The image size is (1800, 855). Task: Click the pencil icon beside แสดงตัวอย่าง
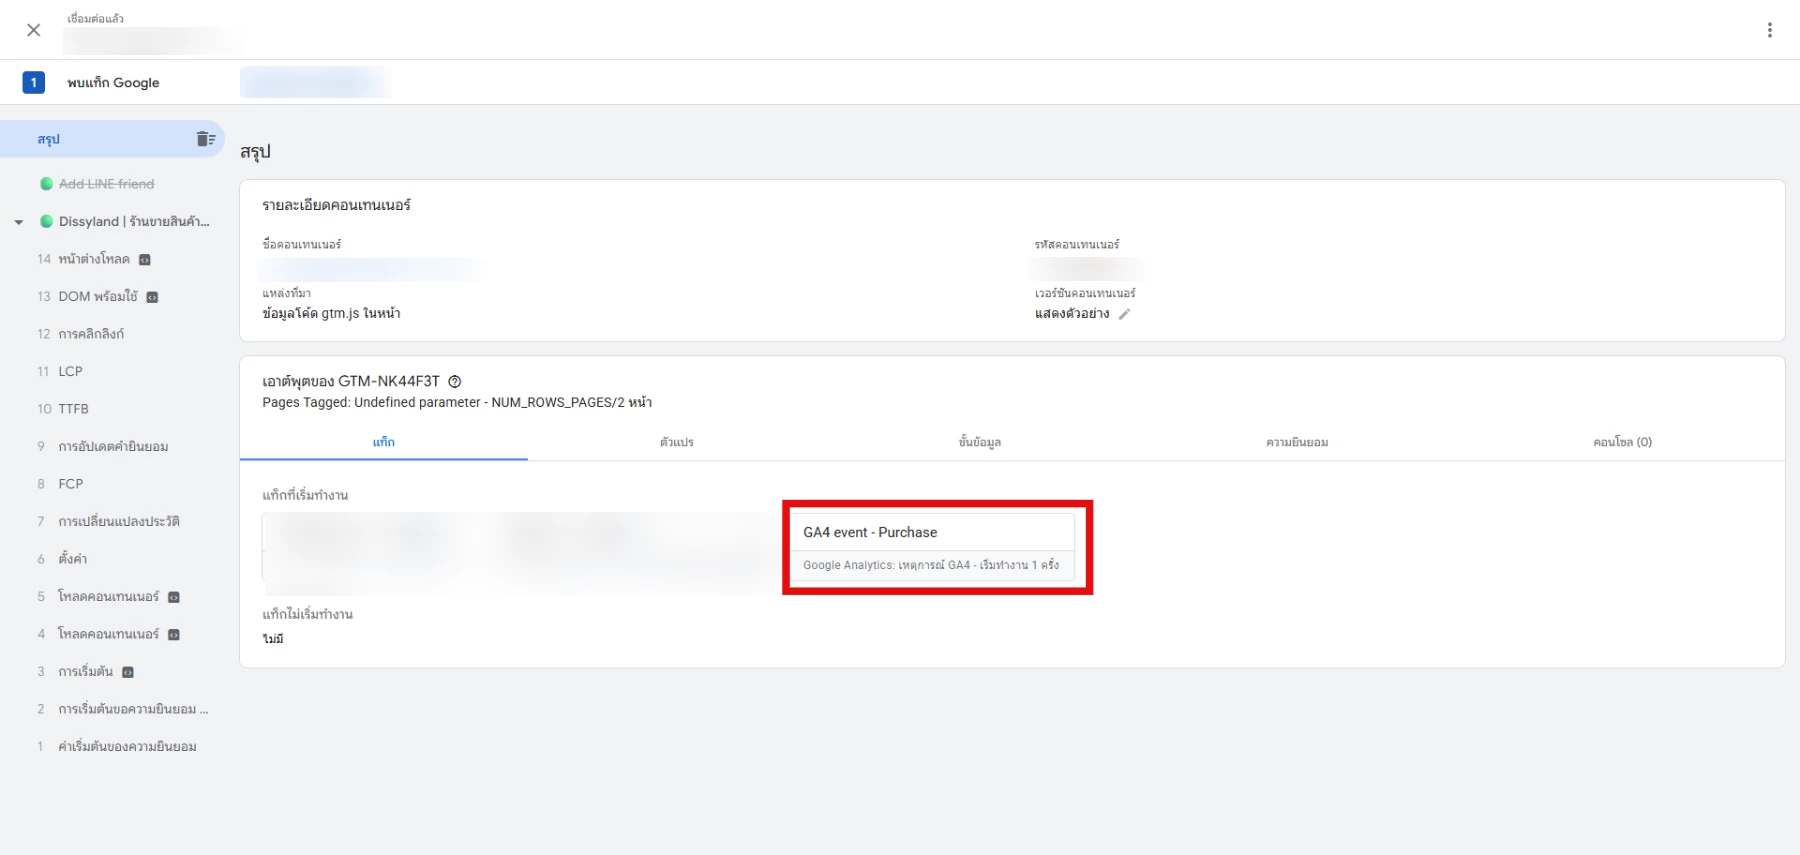(x=1124, y=314)
